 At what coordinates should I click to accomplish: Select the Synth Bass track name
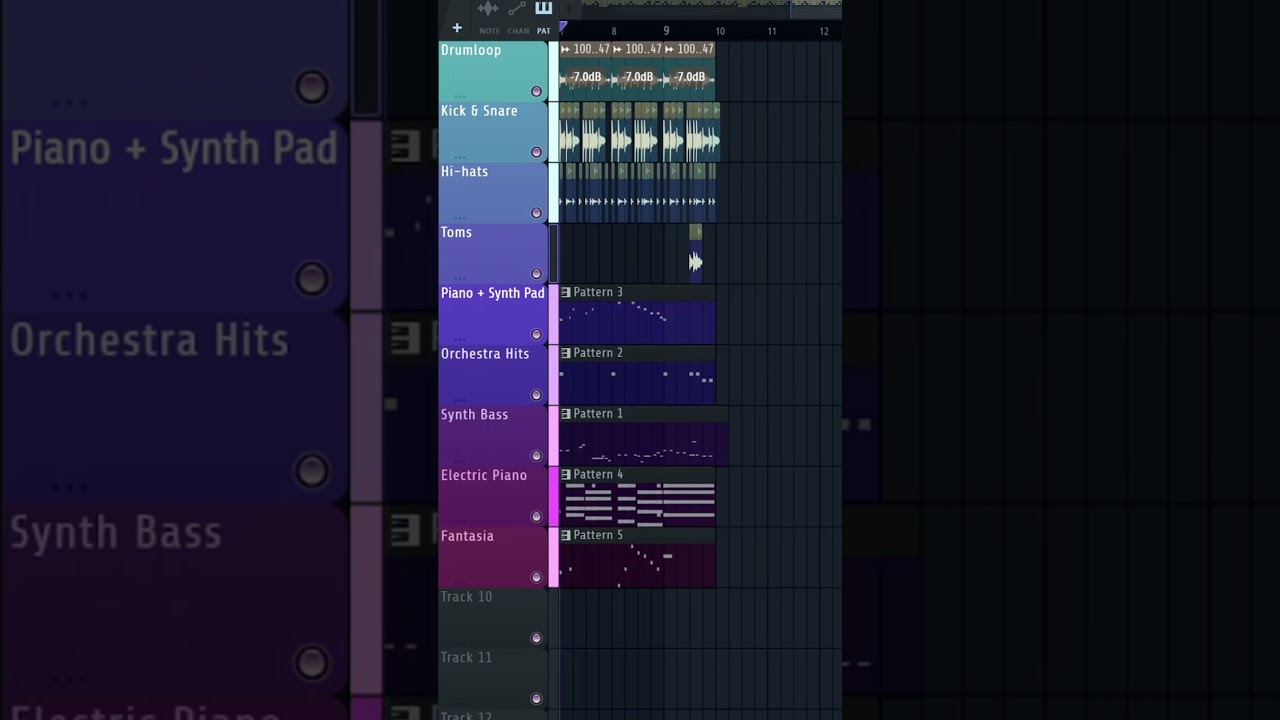474,415
